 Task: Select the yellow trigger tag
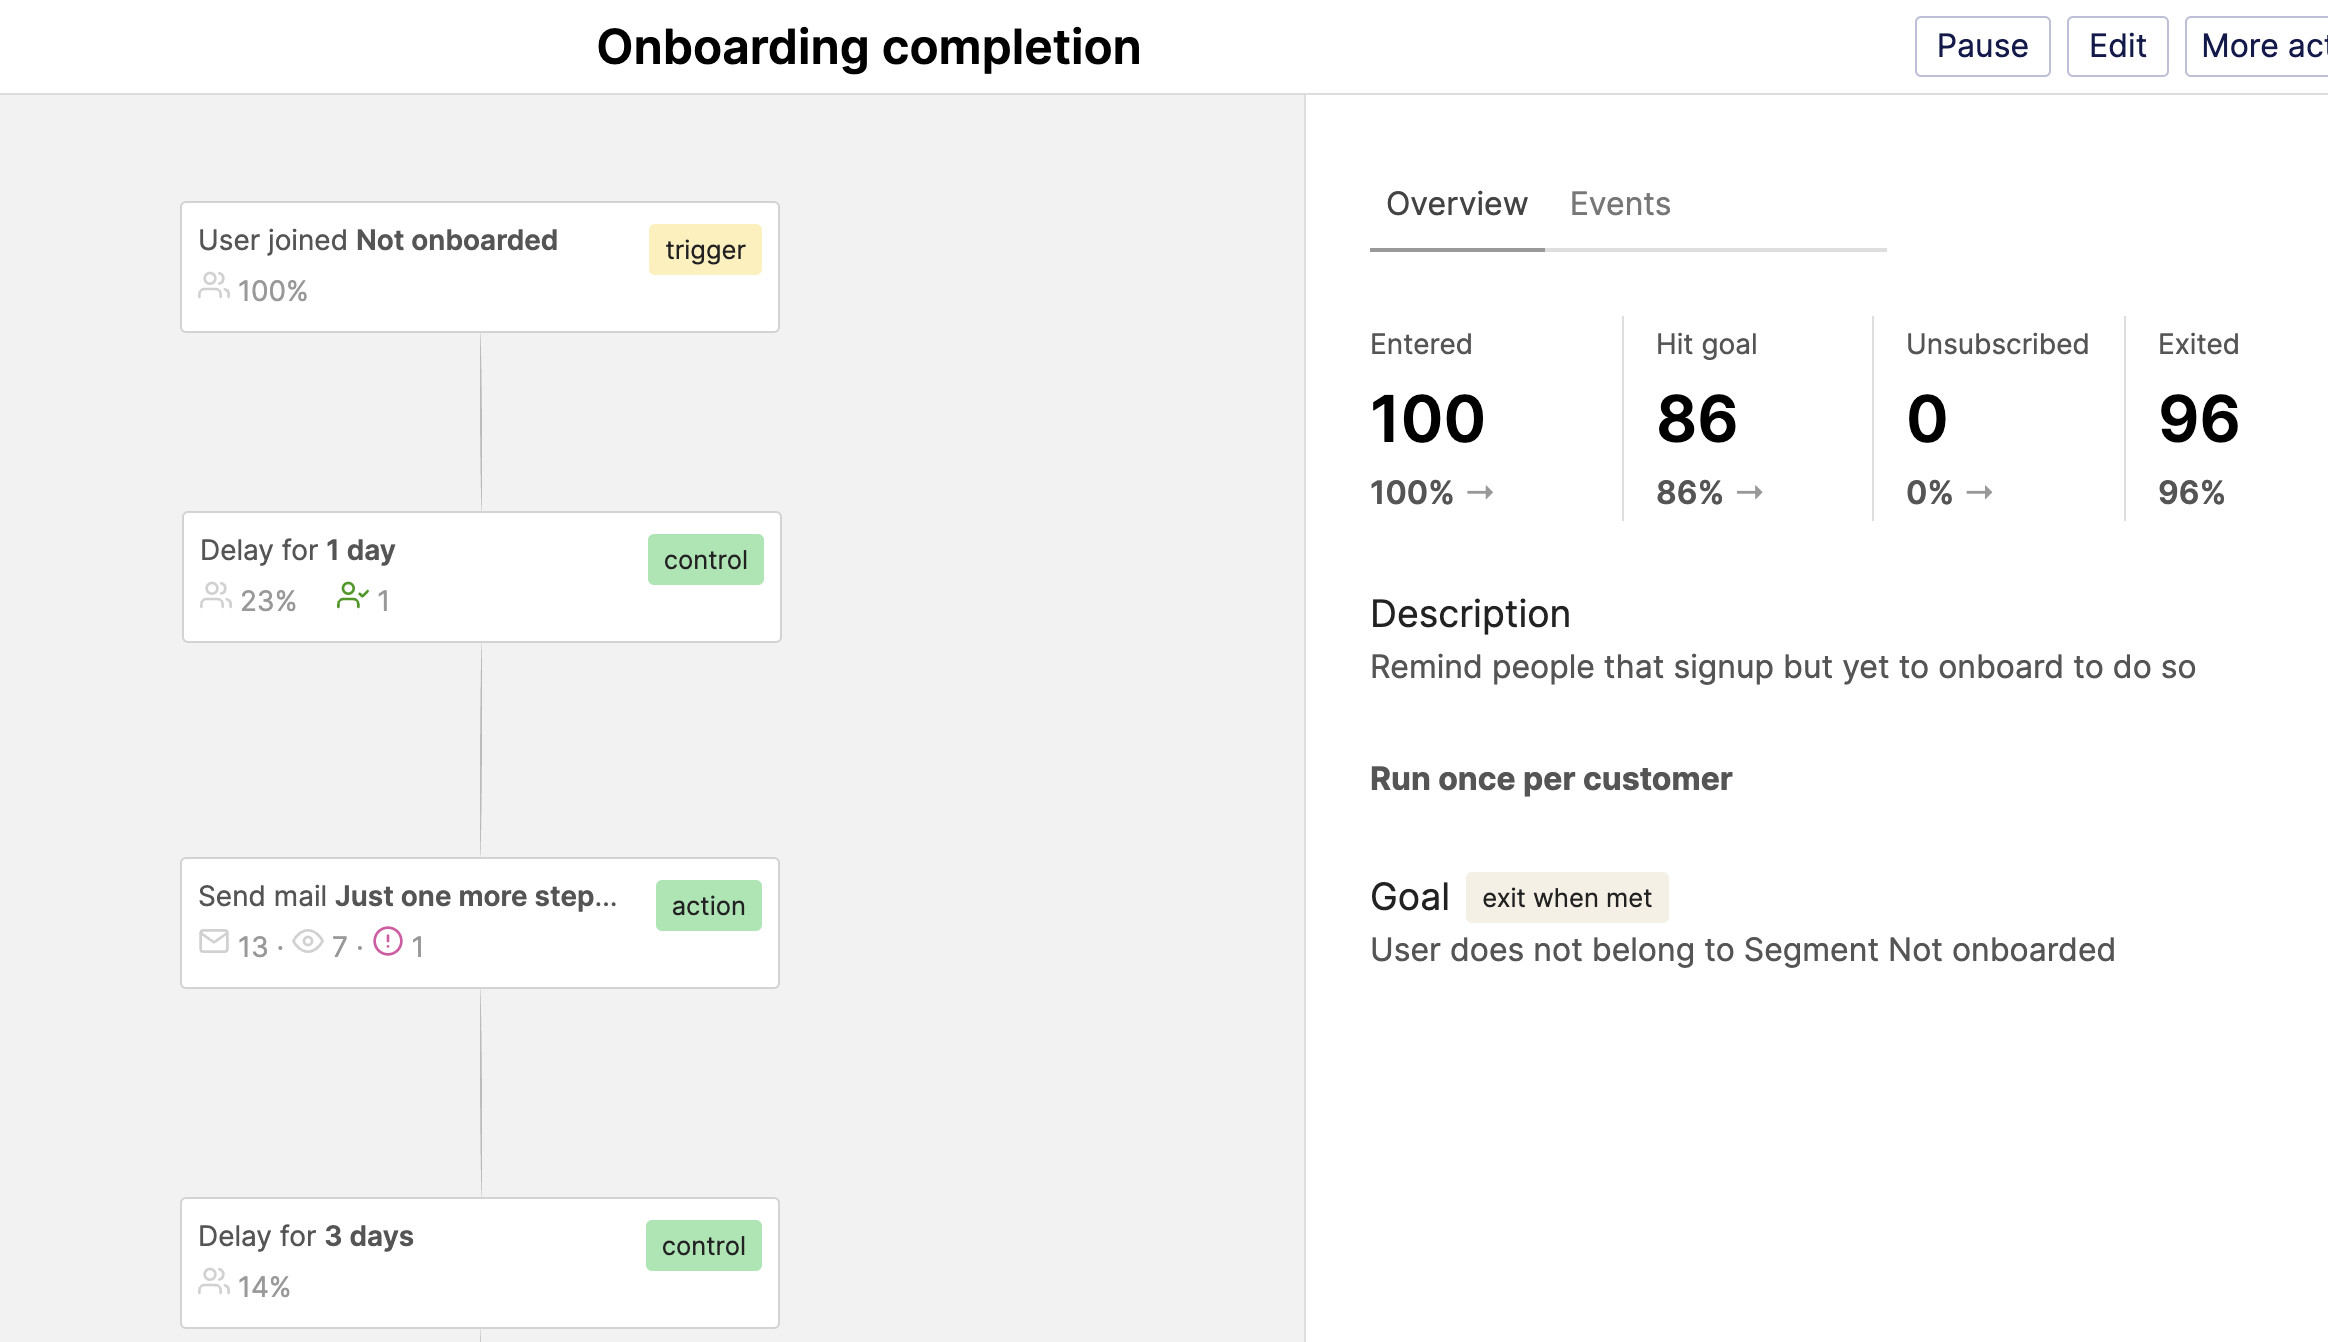click(705, 250)
